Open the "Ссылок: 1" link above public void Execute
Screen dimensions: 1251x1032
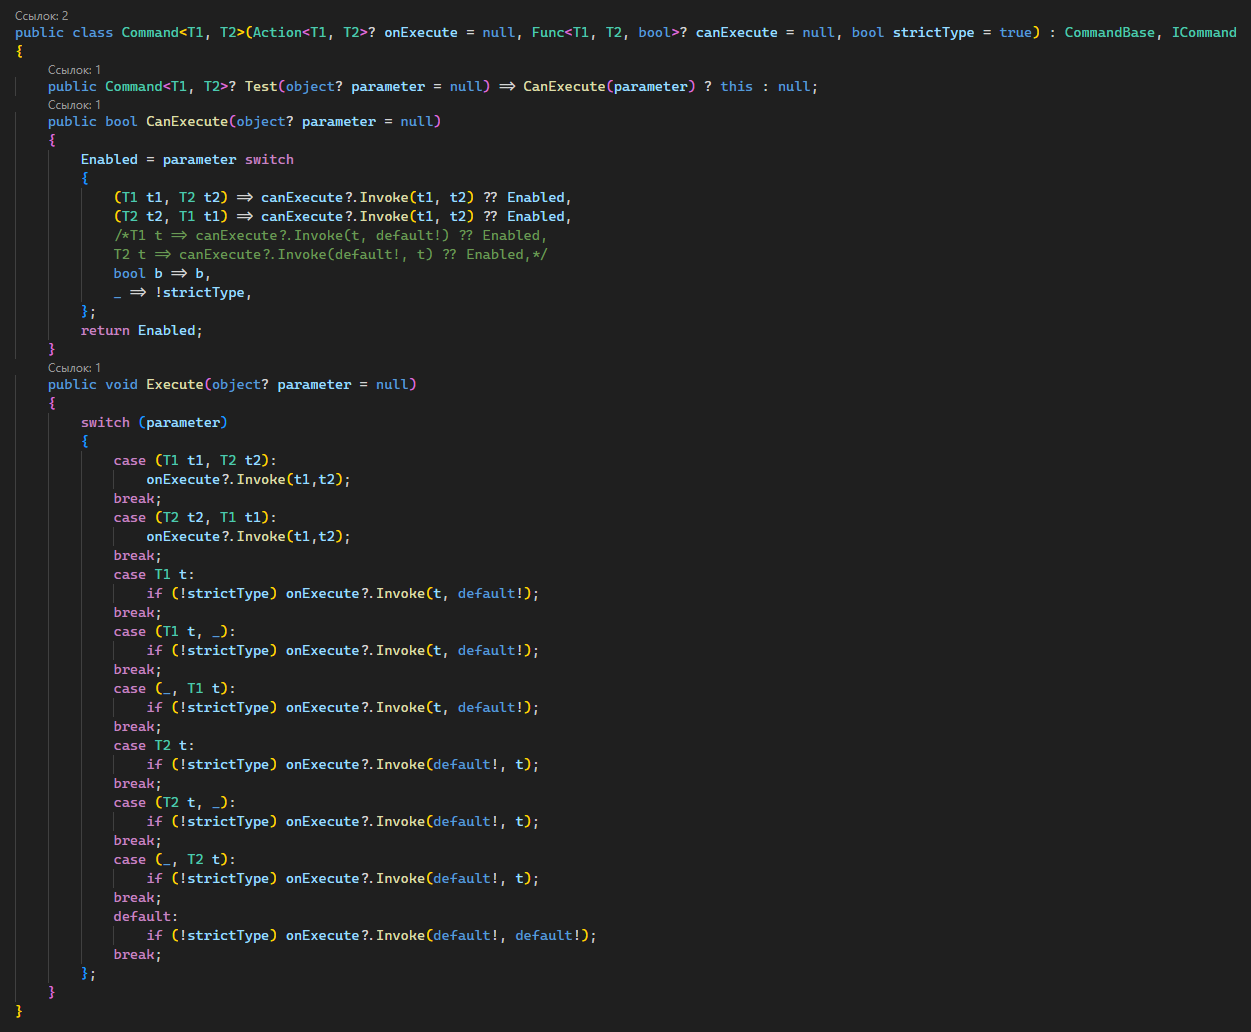pyautogui.click(x=74, y=368)
